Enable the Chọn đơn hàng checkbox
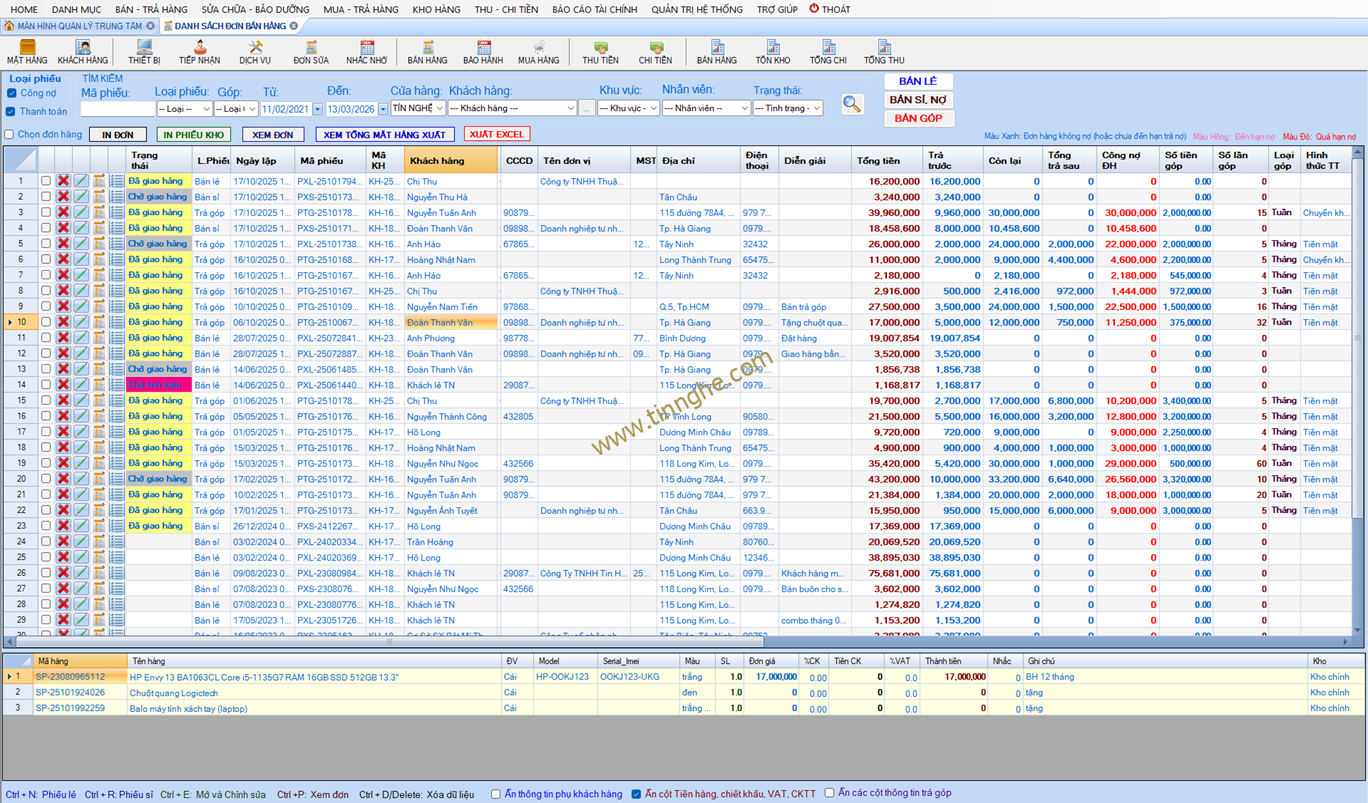Screen dimensions: 1368x803 9,135
